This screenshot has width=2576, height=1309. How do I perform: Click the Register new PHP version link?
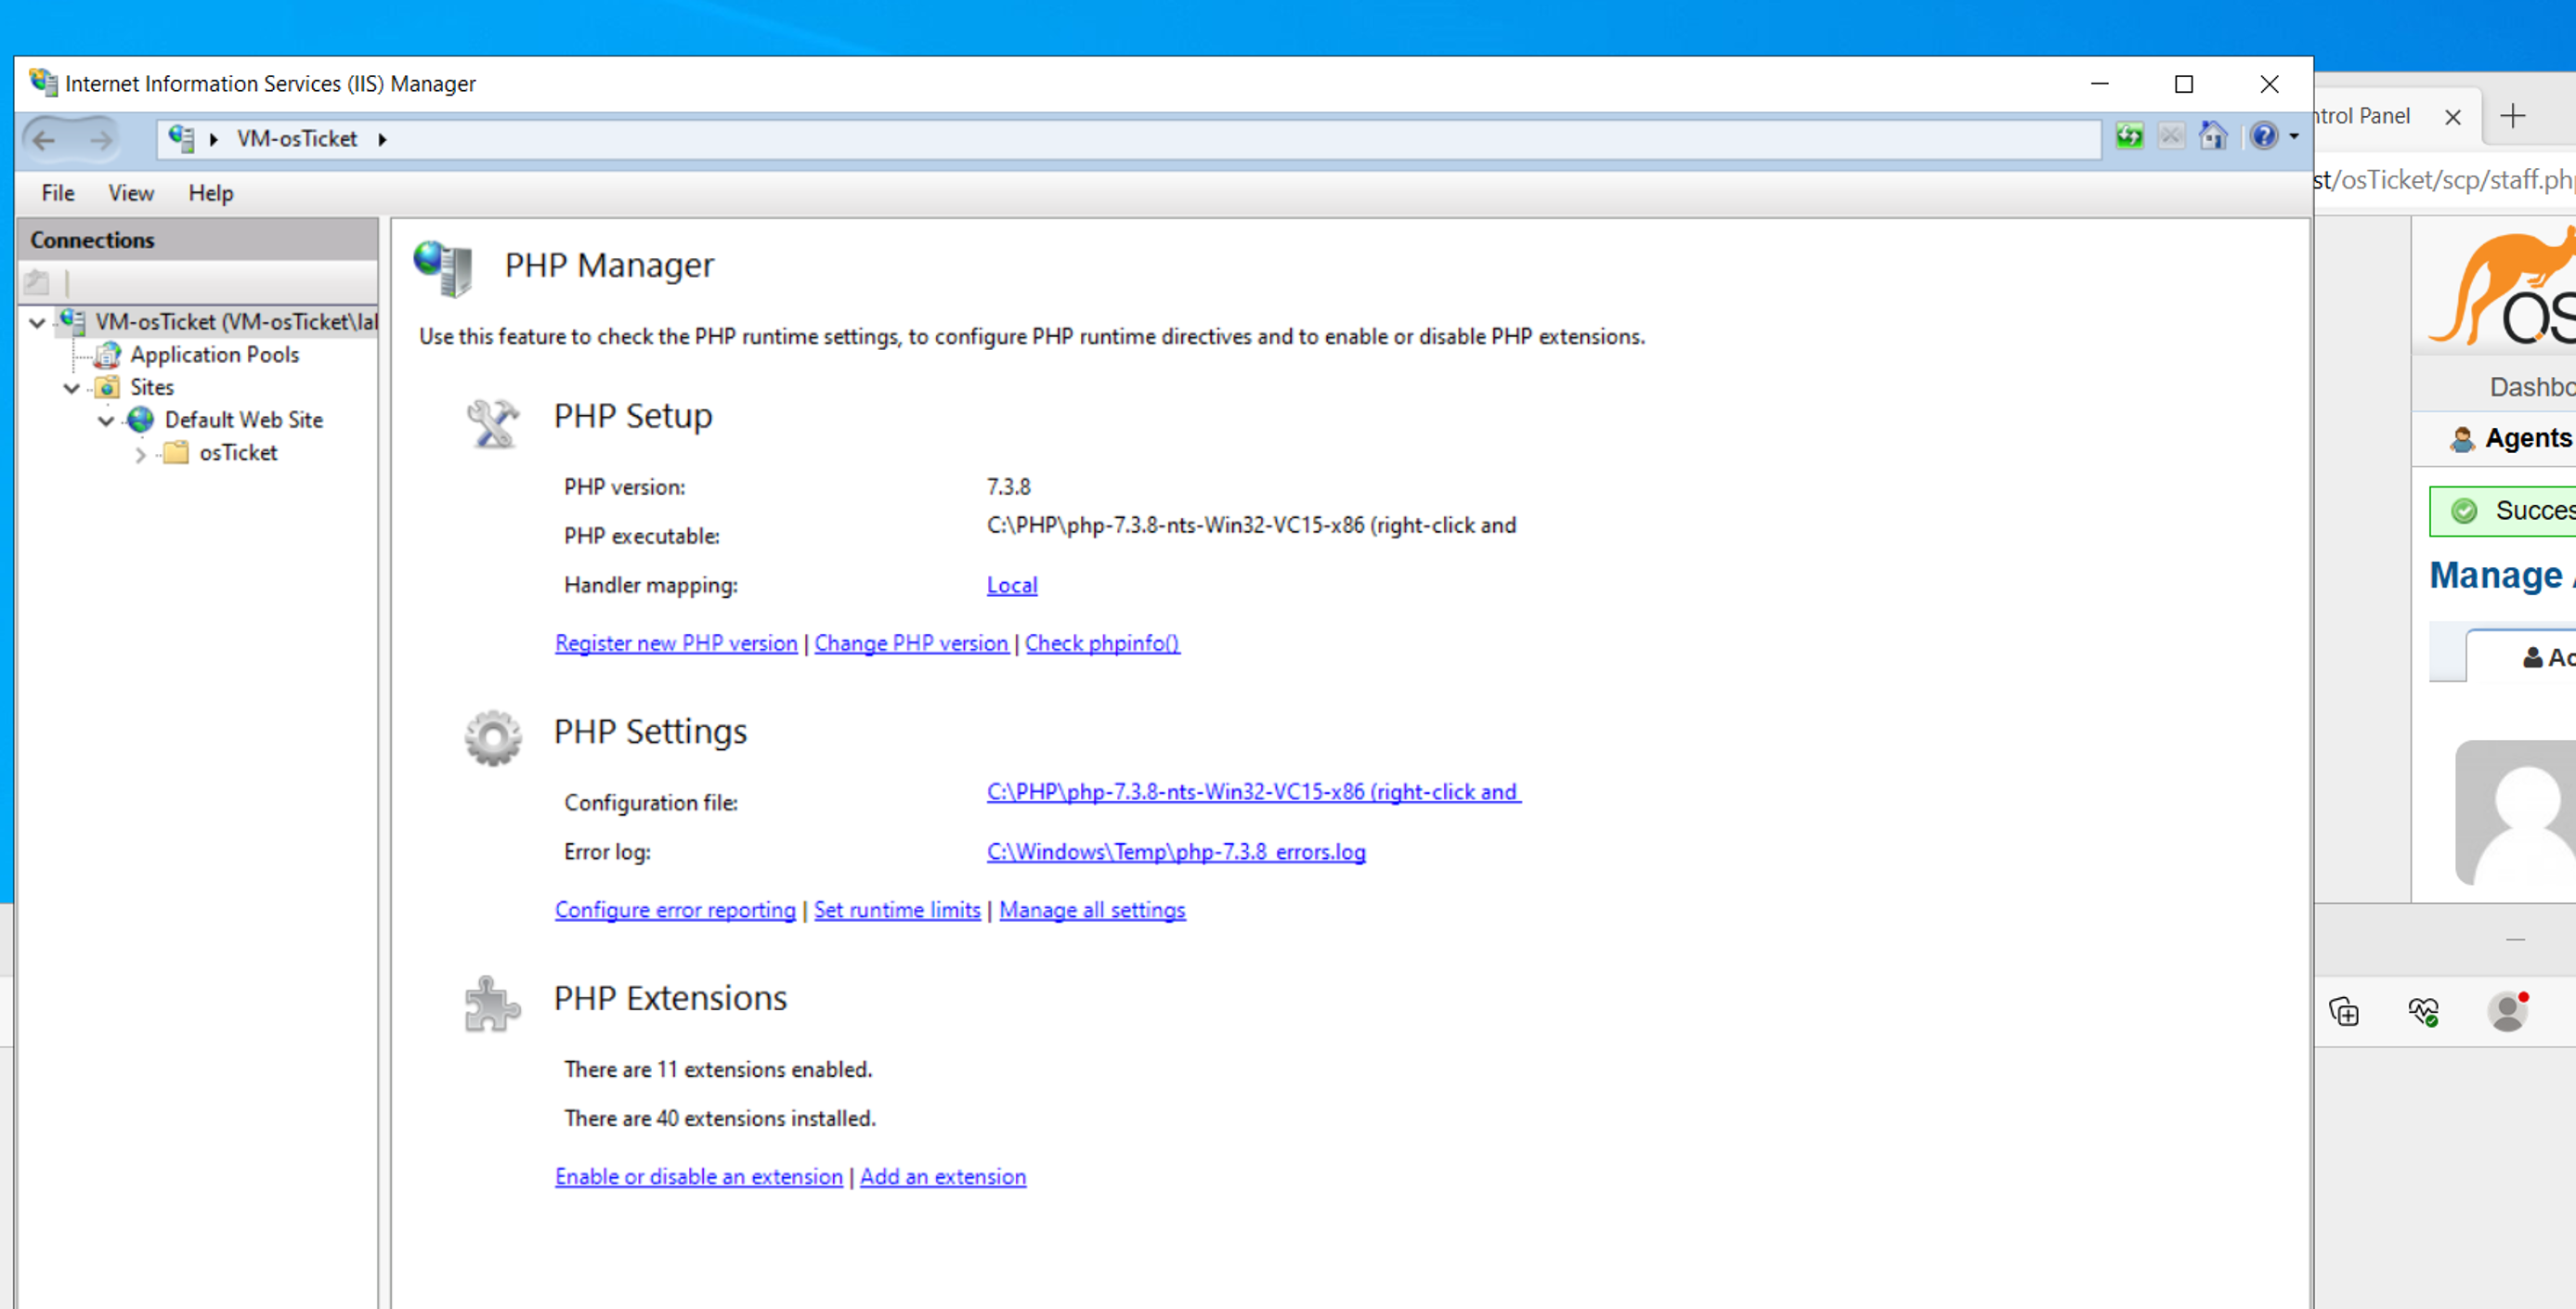[676, 643]
